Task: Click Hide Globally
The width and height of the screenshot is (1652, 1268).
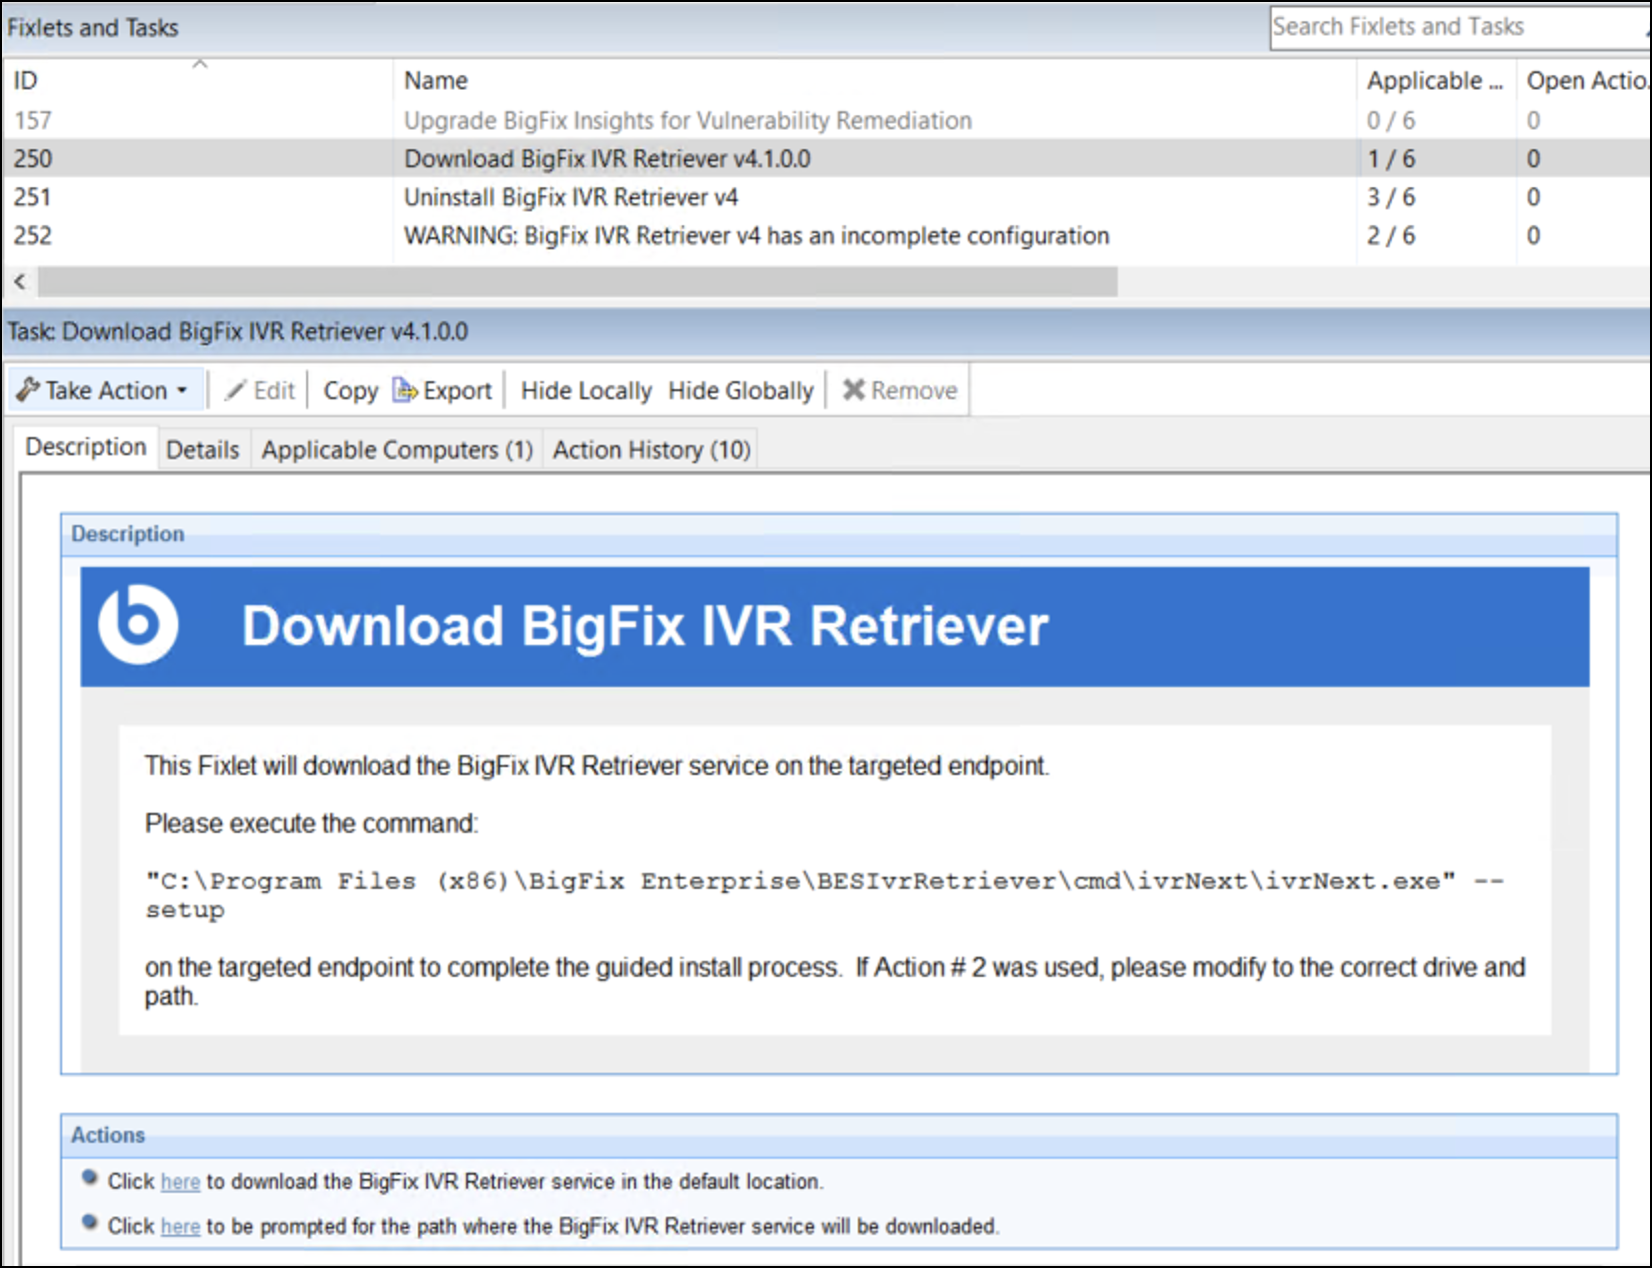Action: [x=741, y=390]
